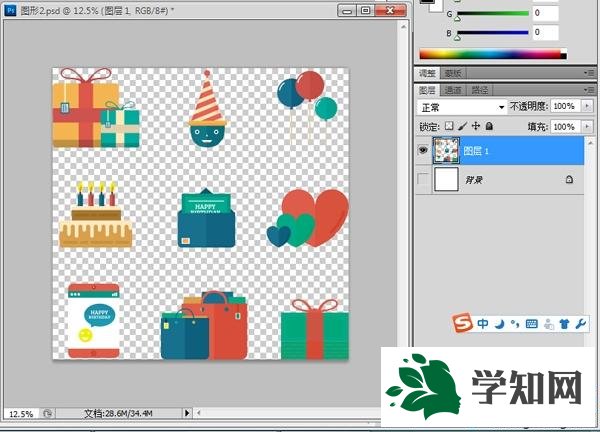Screen dimensions: 600x432
Task: Click layers list scrollbar up arrow
Action: pos(590,143)
